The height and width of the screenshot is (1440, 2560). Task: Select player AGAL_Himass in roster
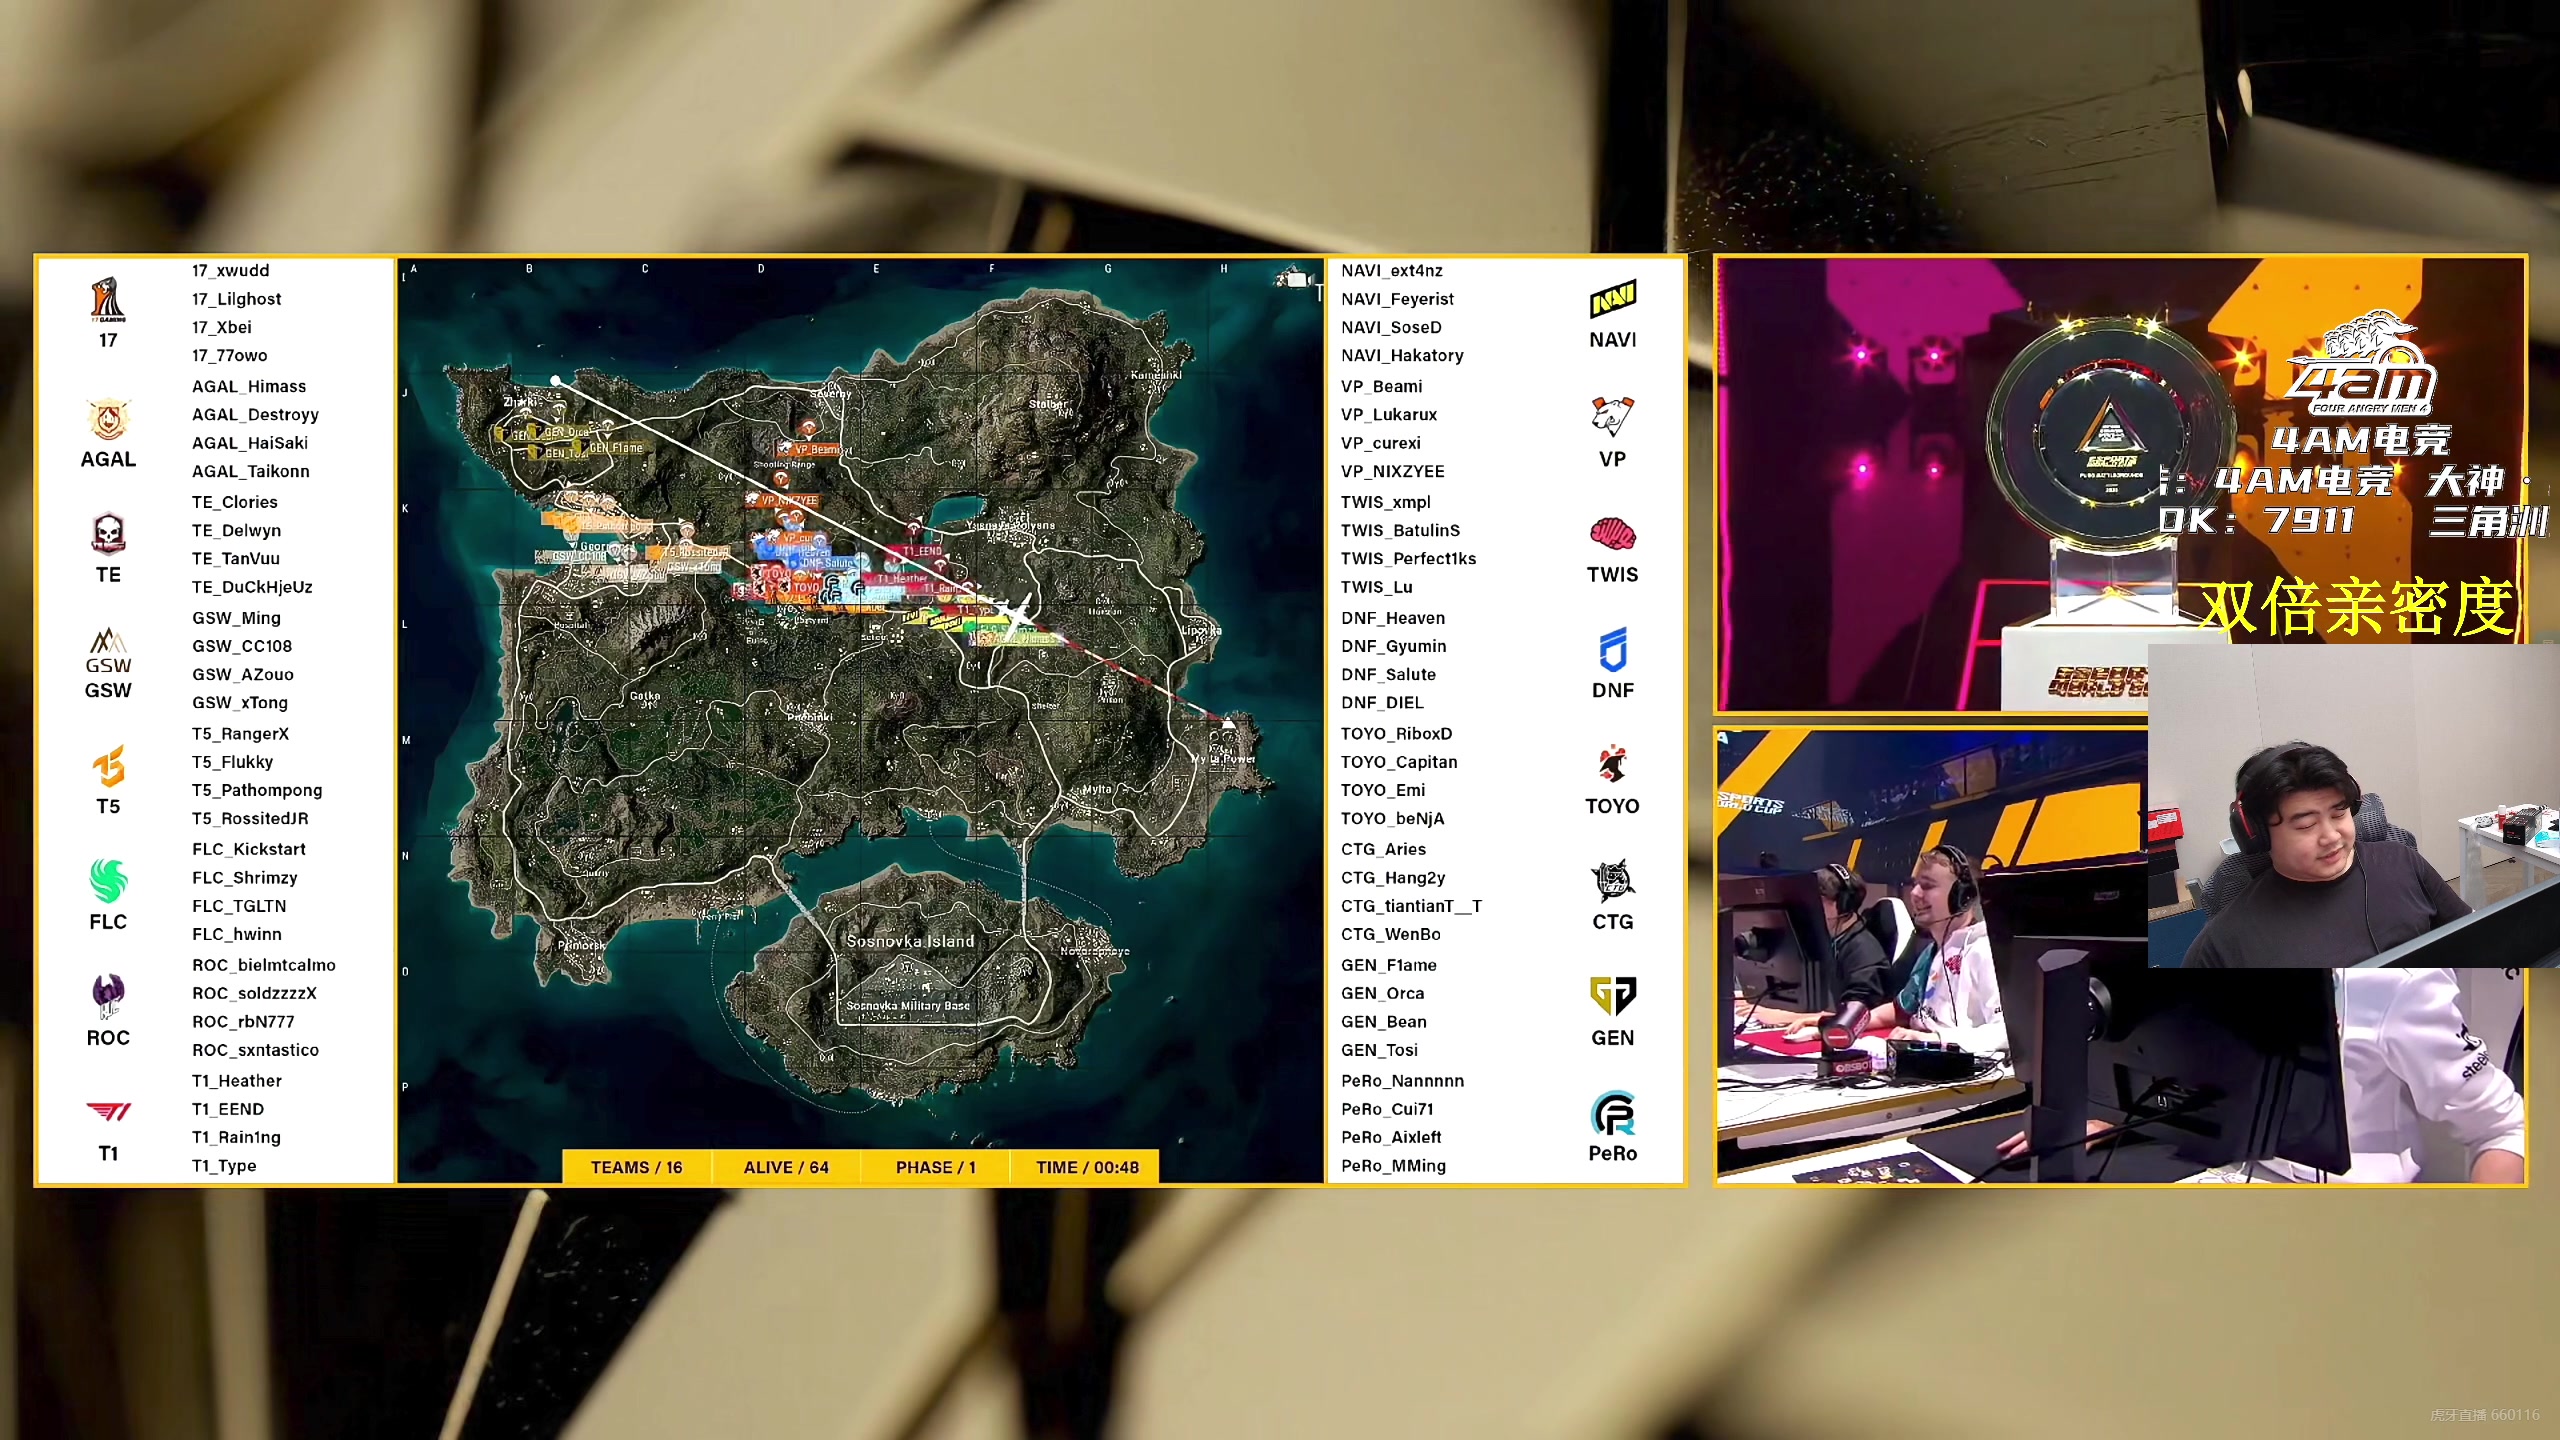[x=249, y=386]
